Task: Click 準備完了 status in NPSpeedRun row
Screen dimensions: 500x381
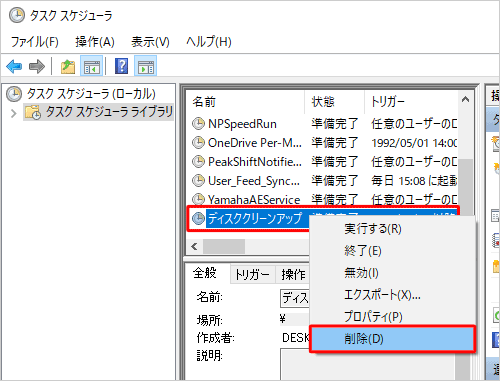Action: click(335, 124)
